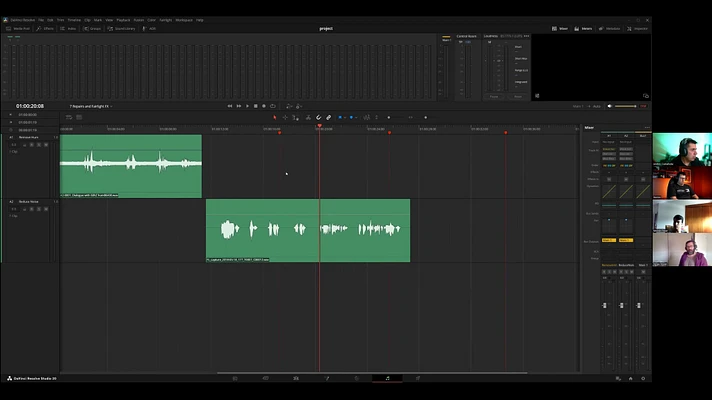Image resolution: width=712 pixels, height=400 pixels.
Task: Open the Media Pool panel
Action: (x=18, y=29)
